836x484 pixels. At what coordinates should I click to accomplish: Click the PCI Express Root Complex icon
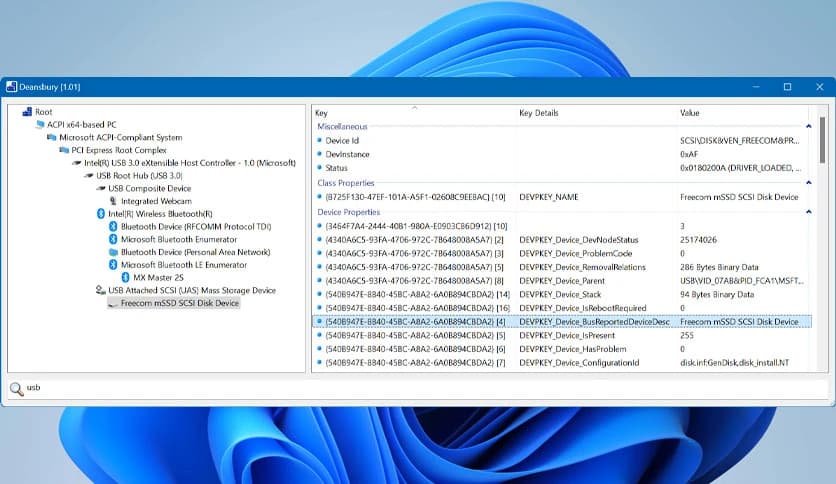click(x=64, y=150)
